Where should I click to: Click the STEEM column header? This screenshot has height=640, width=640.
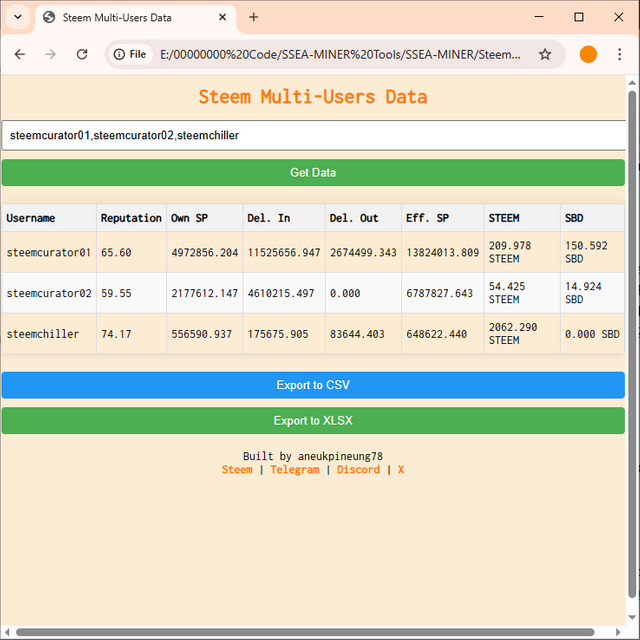click(x=522, y=218)
